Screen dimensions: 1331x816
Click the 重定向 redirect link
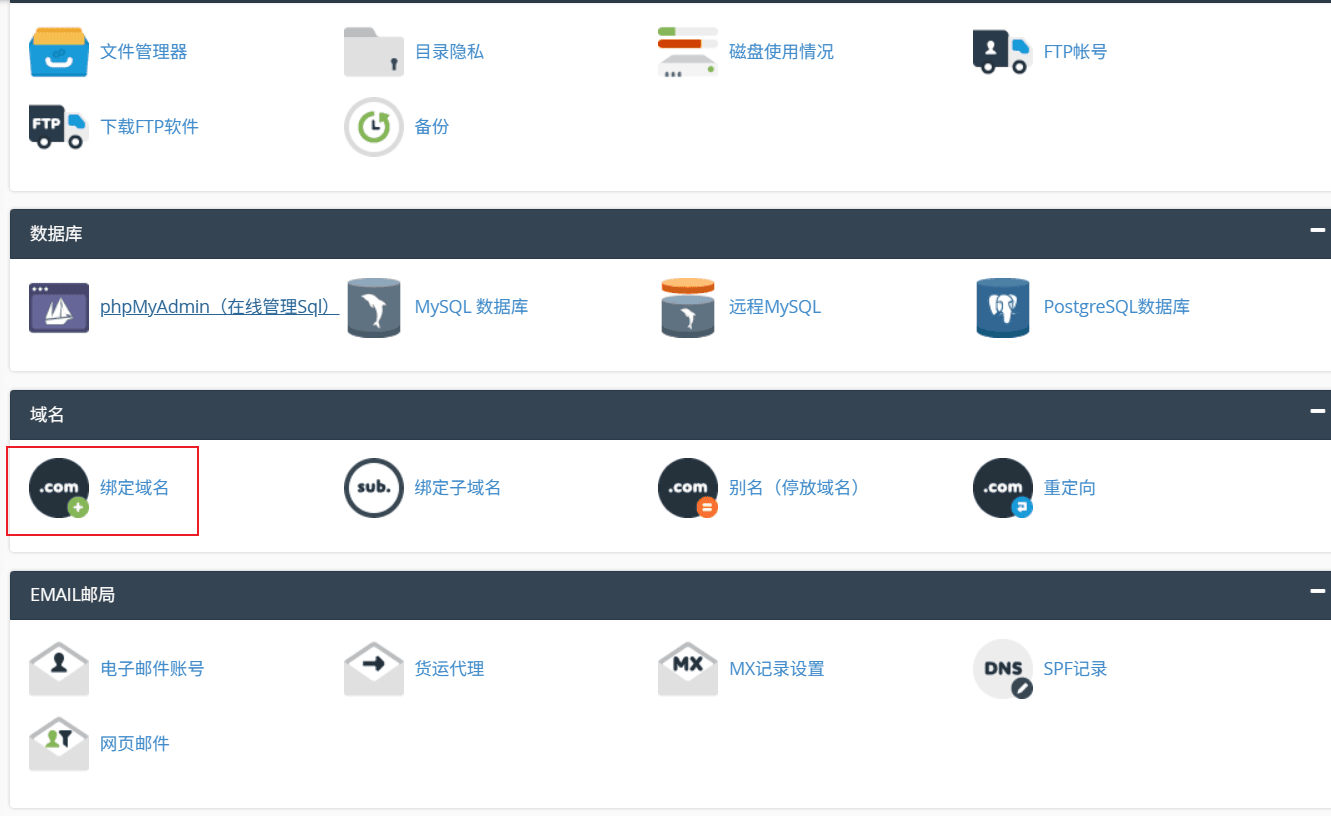click(x=1069, y=488)
